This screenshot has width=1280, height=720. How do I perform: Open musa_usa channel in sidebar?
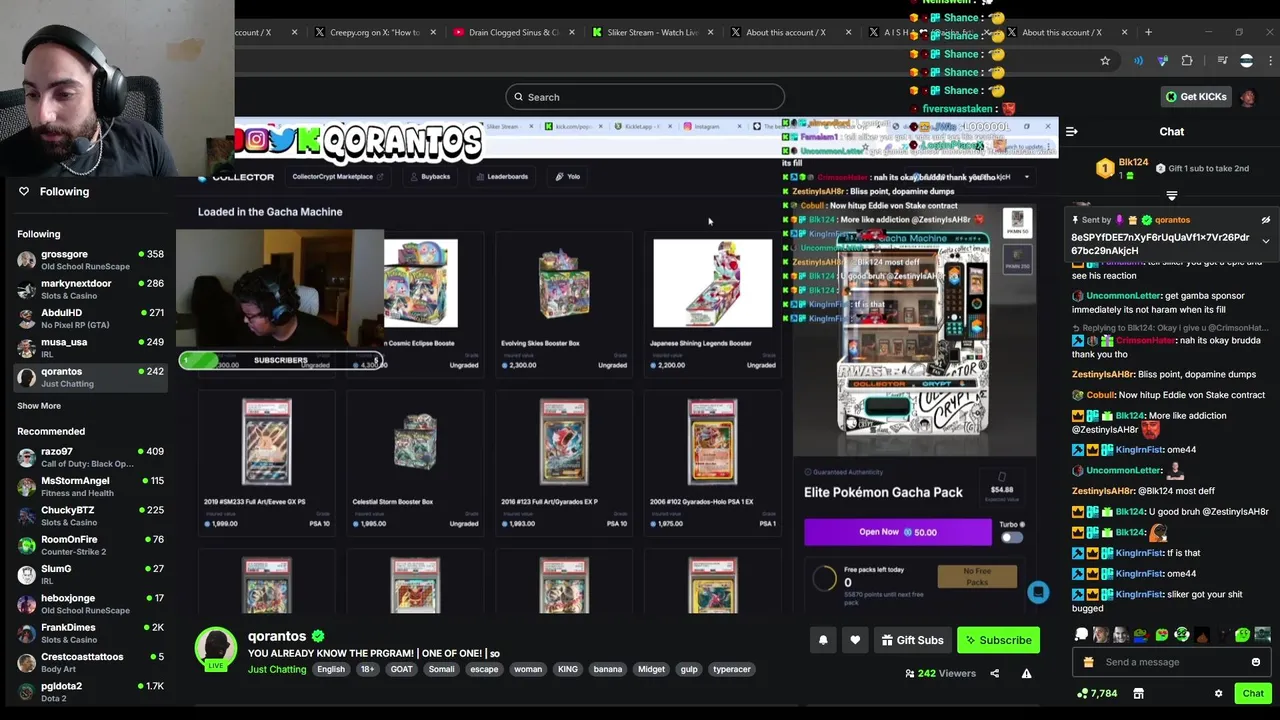click(90, 347)
